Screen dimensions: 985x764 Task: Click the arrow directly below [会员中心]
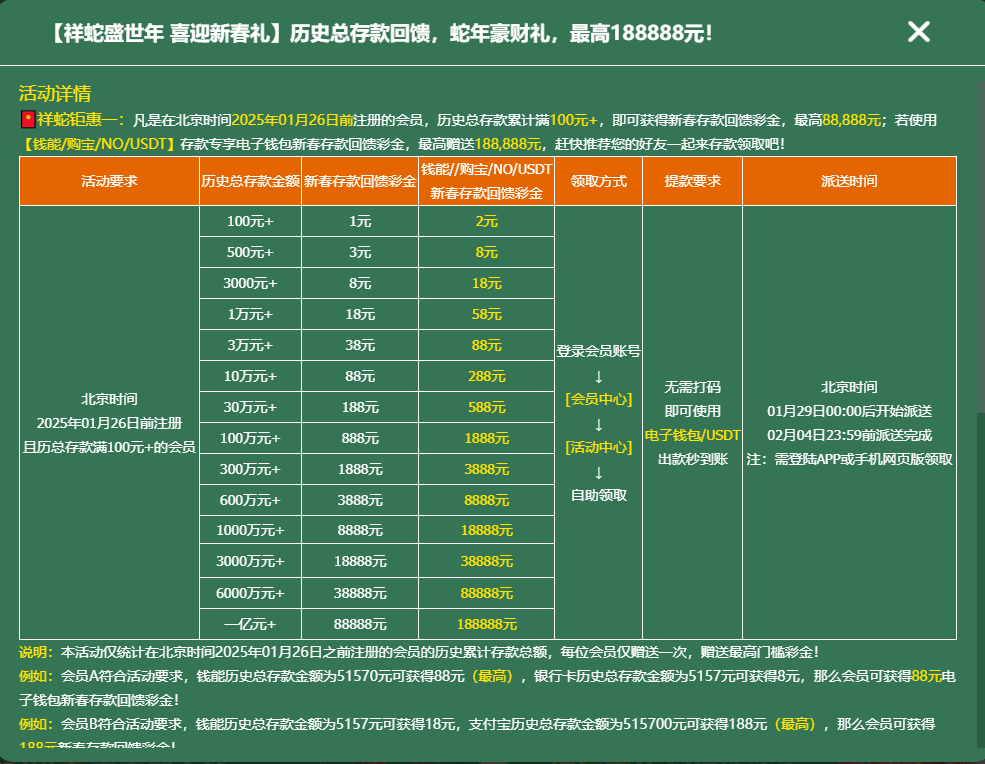[x=598, y=424]
